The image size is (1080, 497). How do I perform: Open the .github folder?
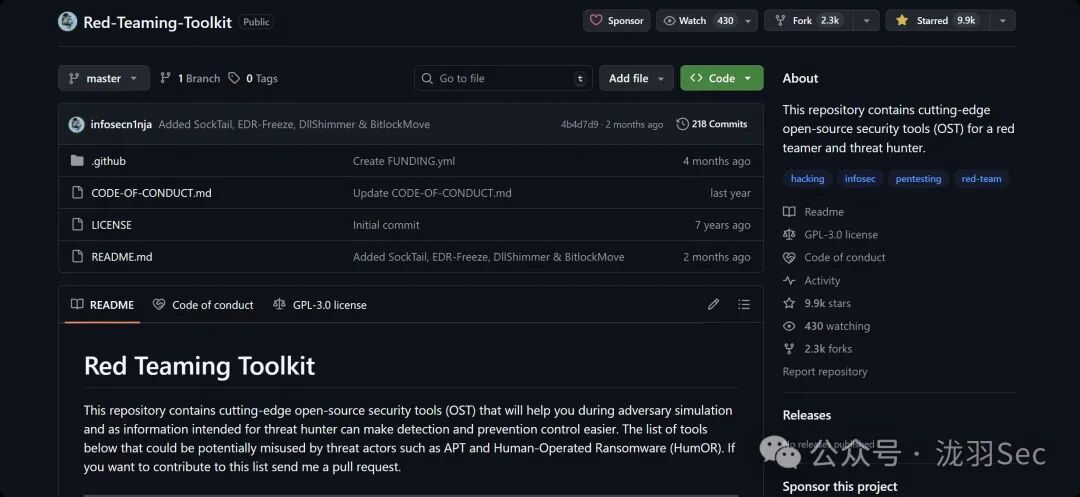[x=109, y=161]
